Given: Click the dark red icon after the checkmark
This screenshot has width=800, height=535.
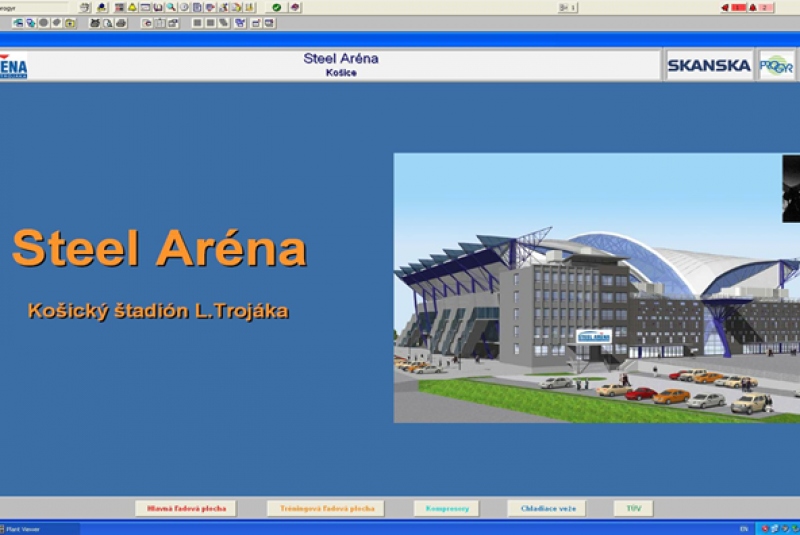Looking at the screenshot, I should click(295, 8).
